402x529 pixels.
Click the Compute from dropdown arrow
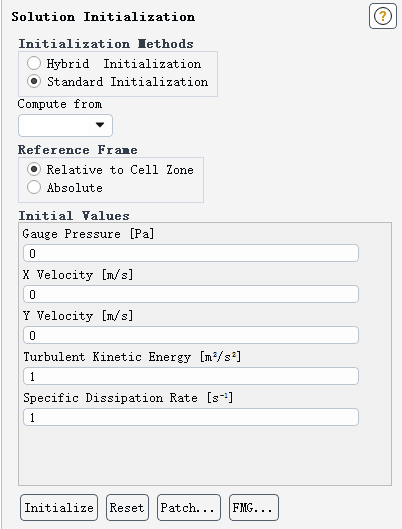click(99, 125)
